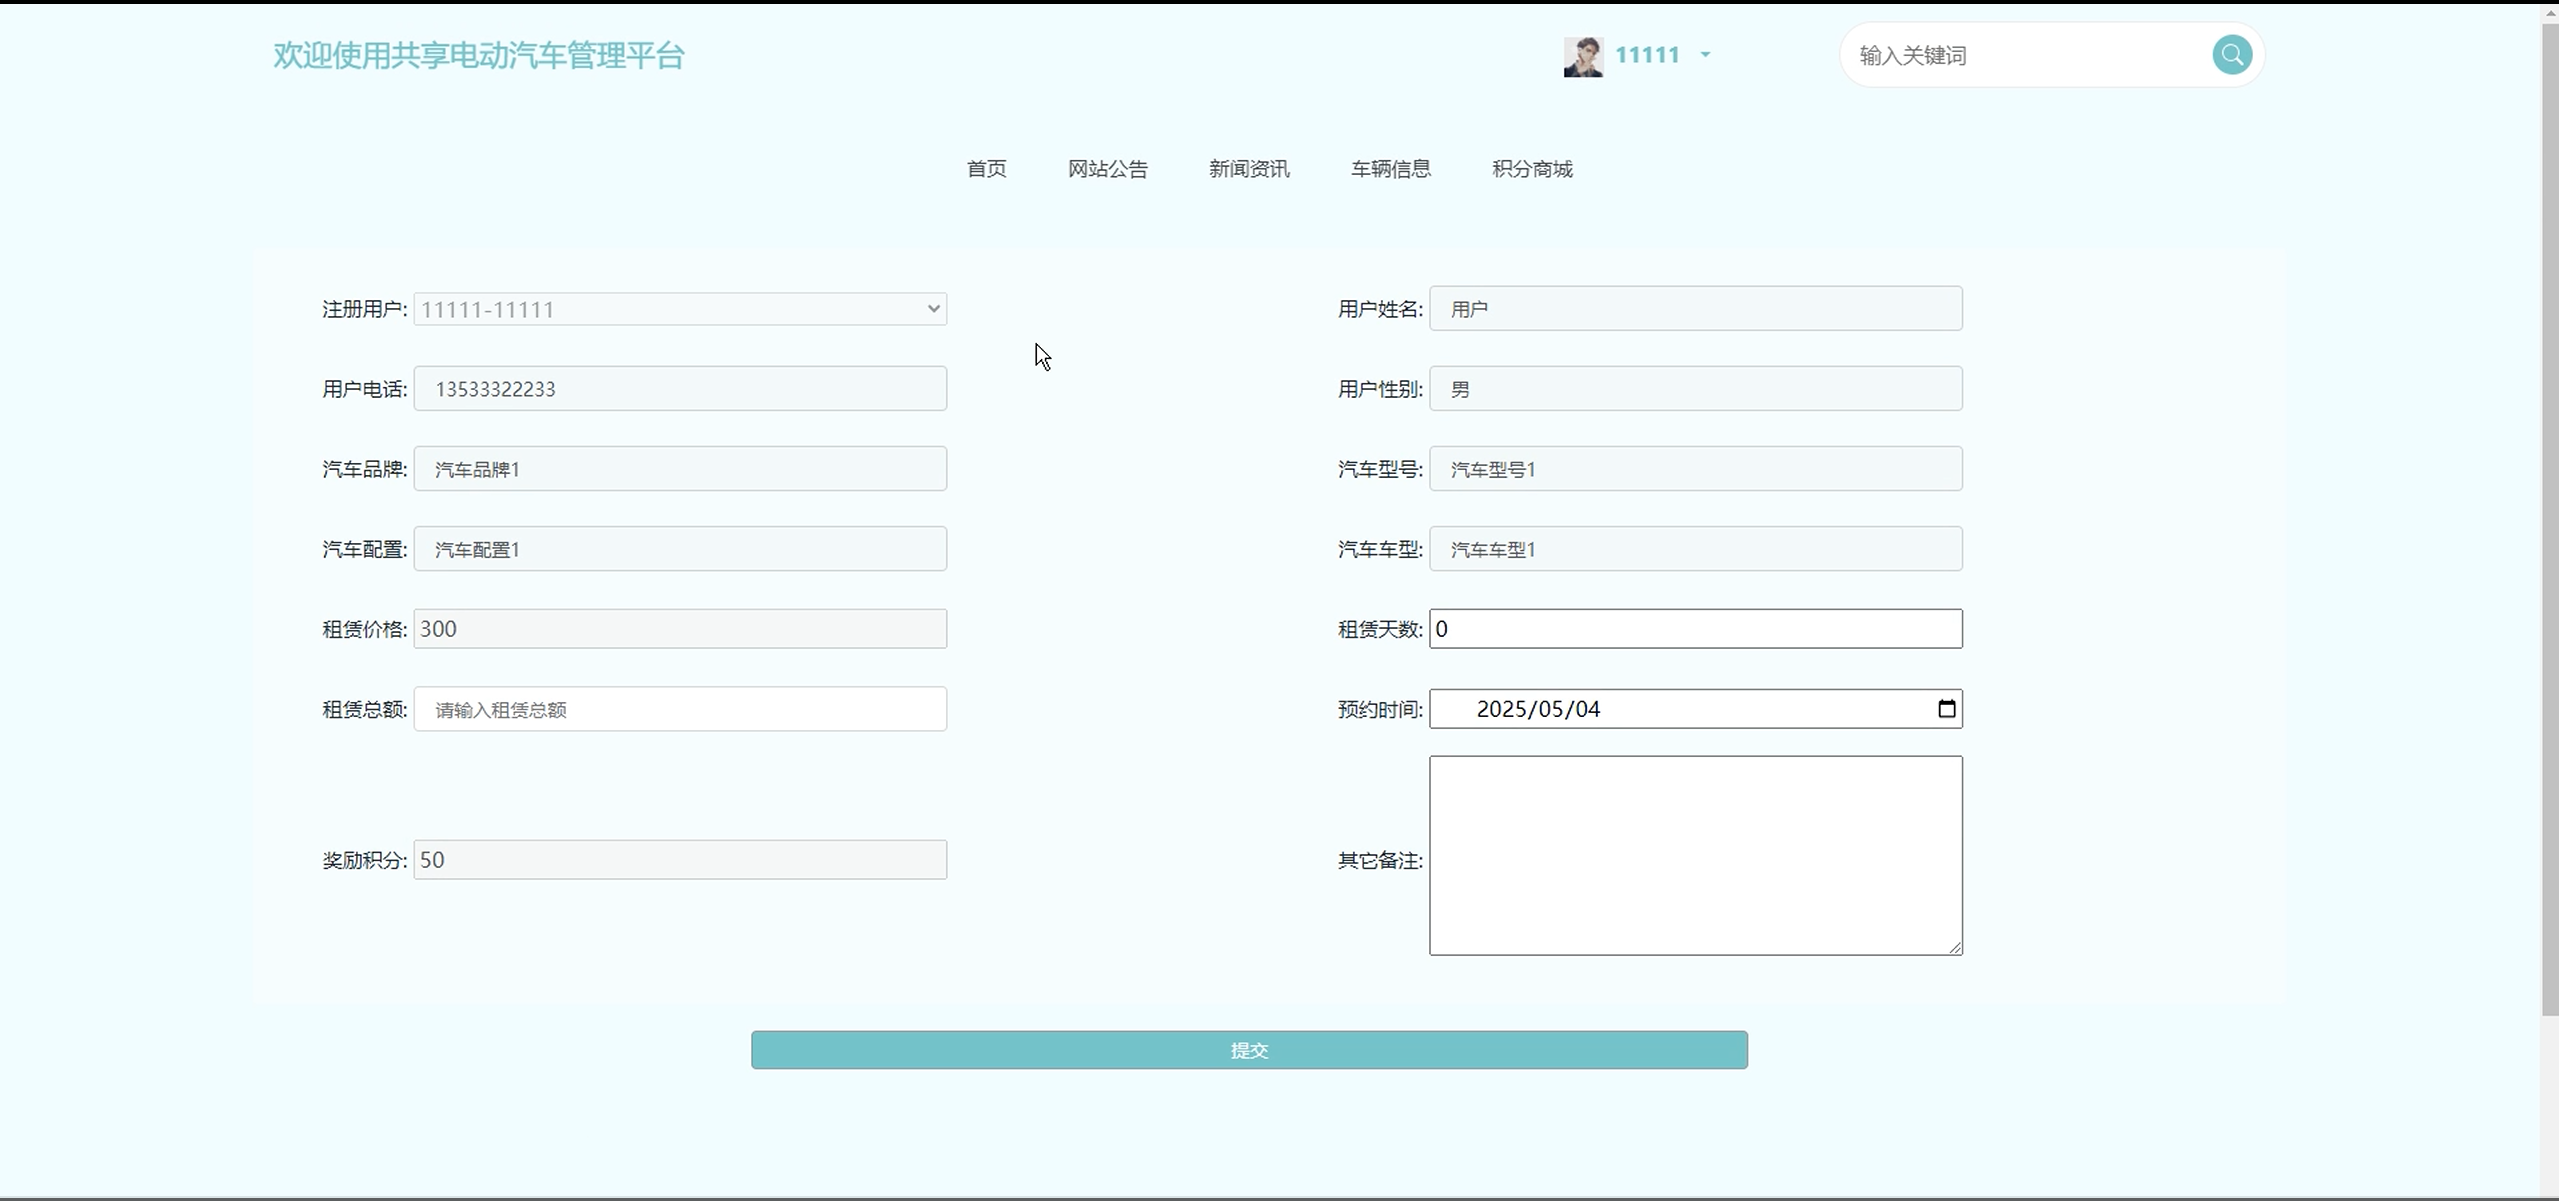Go to 首页 menu item
Screen dimensions: 2559x1201
[x=986, y=169]
